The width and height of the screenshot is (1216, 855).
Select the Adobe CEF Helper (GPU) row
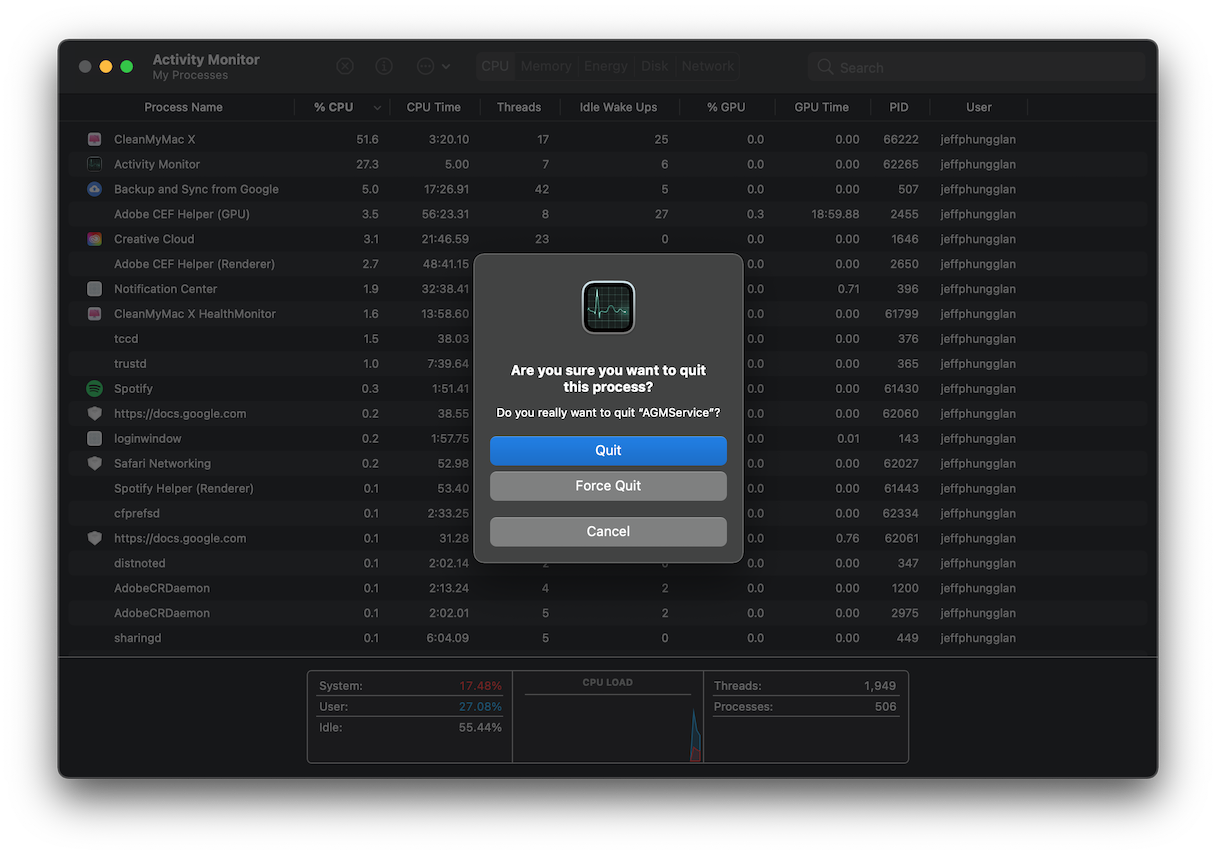pyautogui.click(x=608, y=214)
